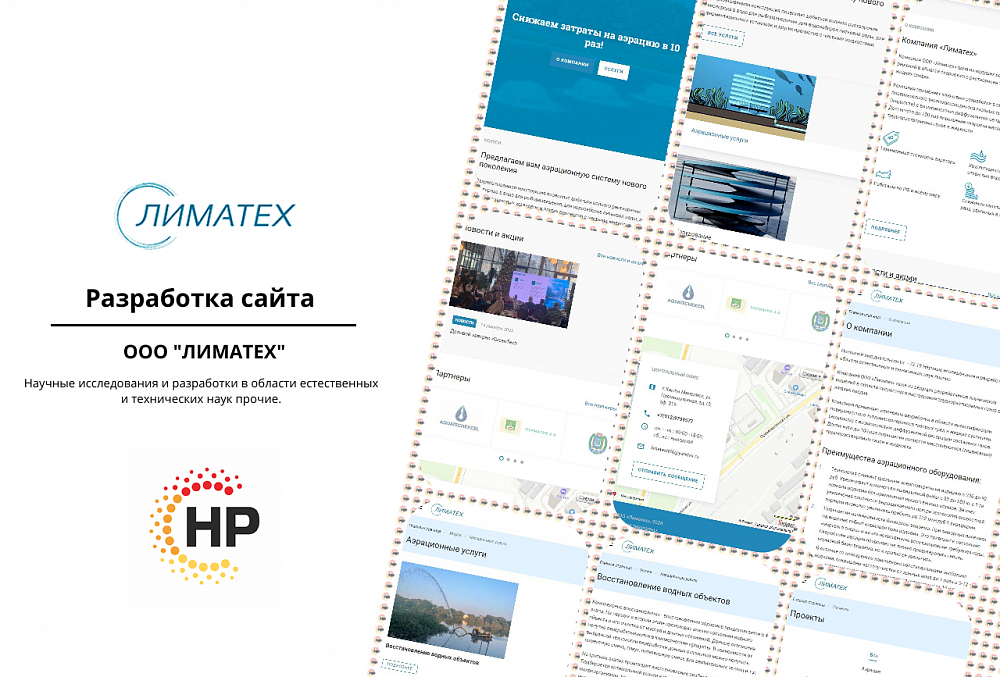Click the coin stack savings icon

(971, 191)
